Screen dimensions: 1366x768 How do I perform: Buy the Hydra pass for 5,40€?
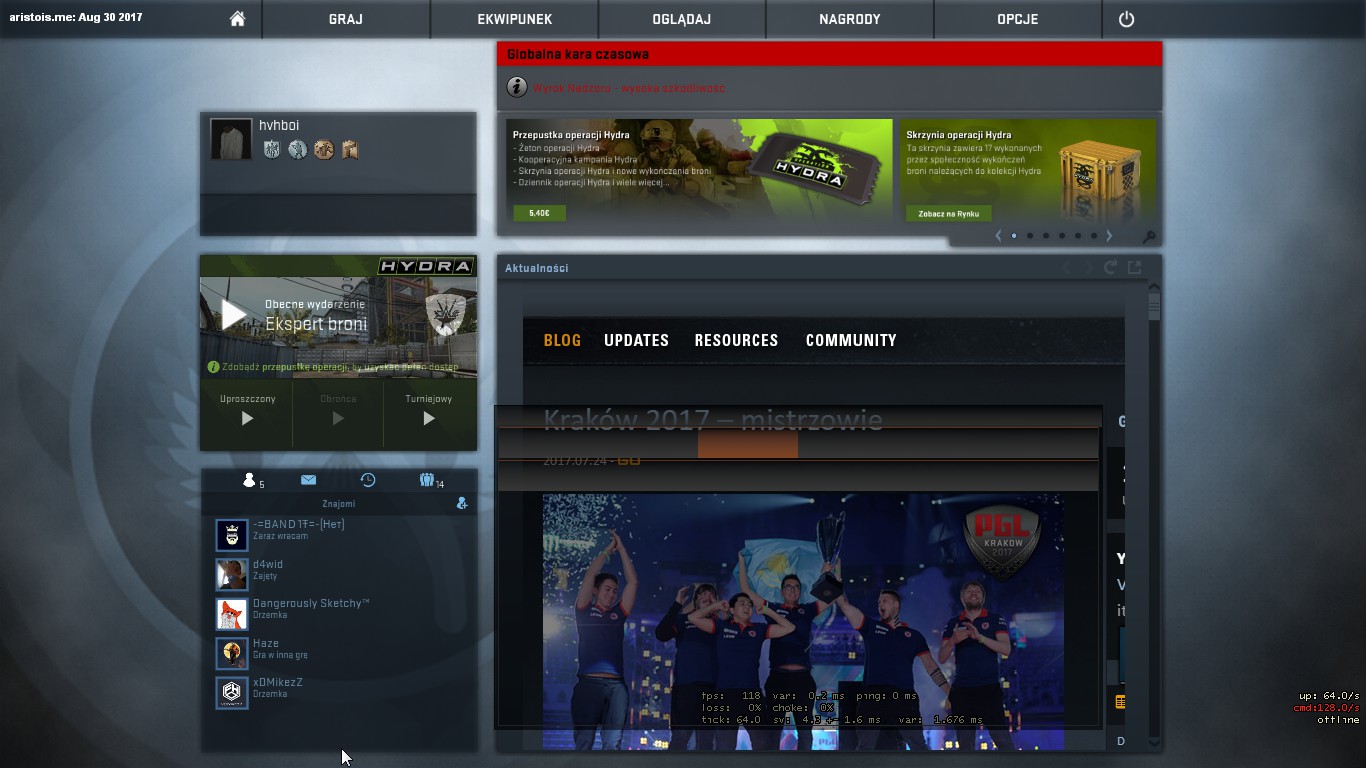click(539, 213)
